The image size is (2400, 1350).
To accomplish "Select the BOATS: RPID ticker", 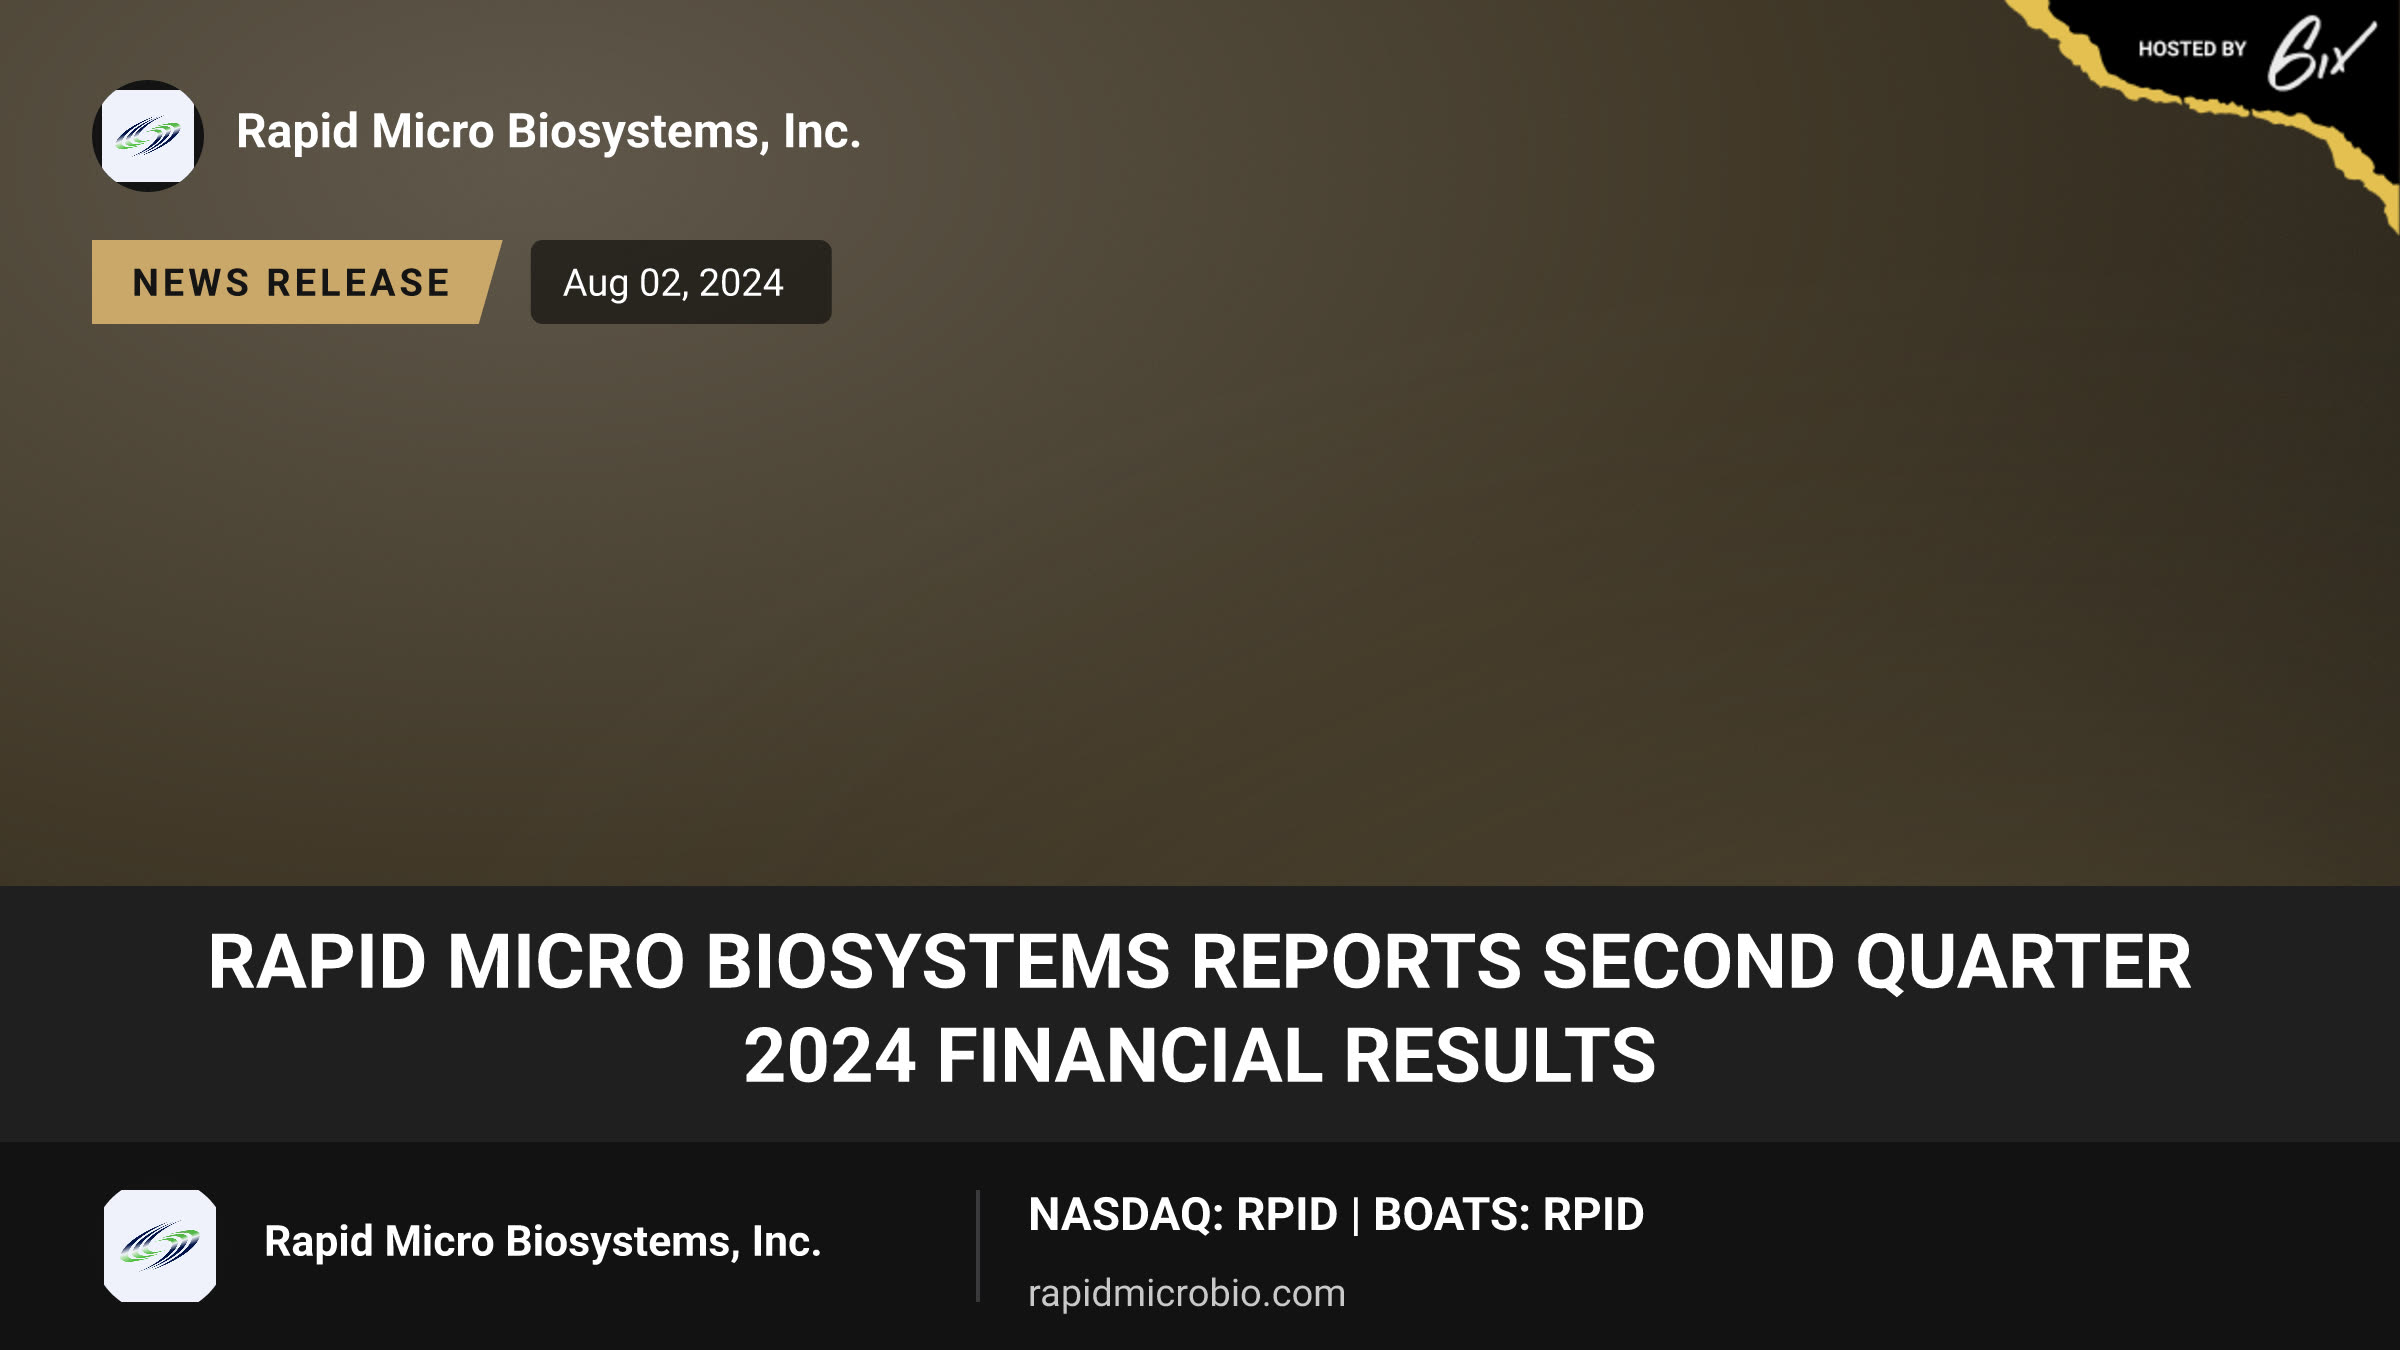I will coord(1509,1215).
